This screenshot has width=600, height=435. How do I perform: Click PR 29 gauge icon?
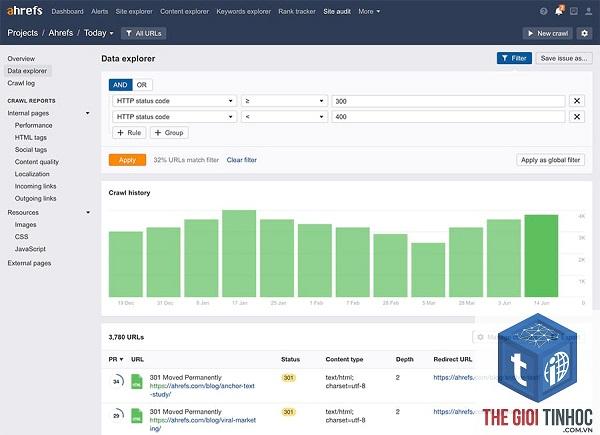117,415
